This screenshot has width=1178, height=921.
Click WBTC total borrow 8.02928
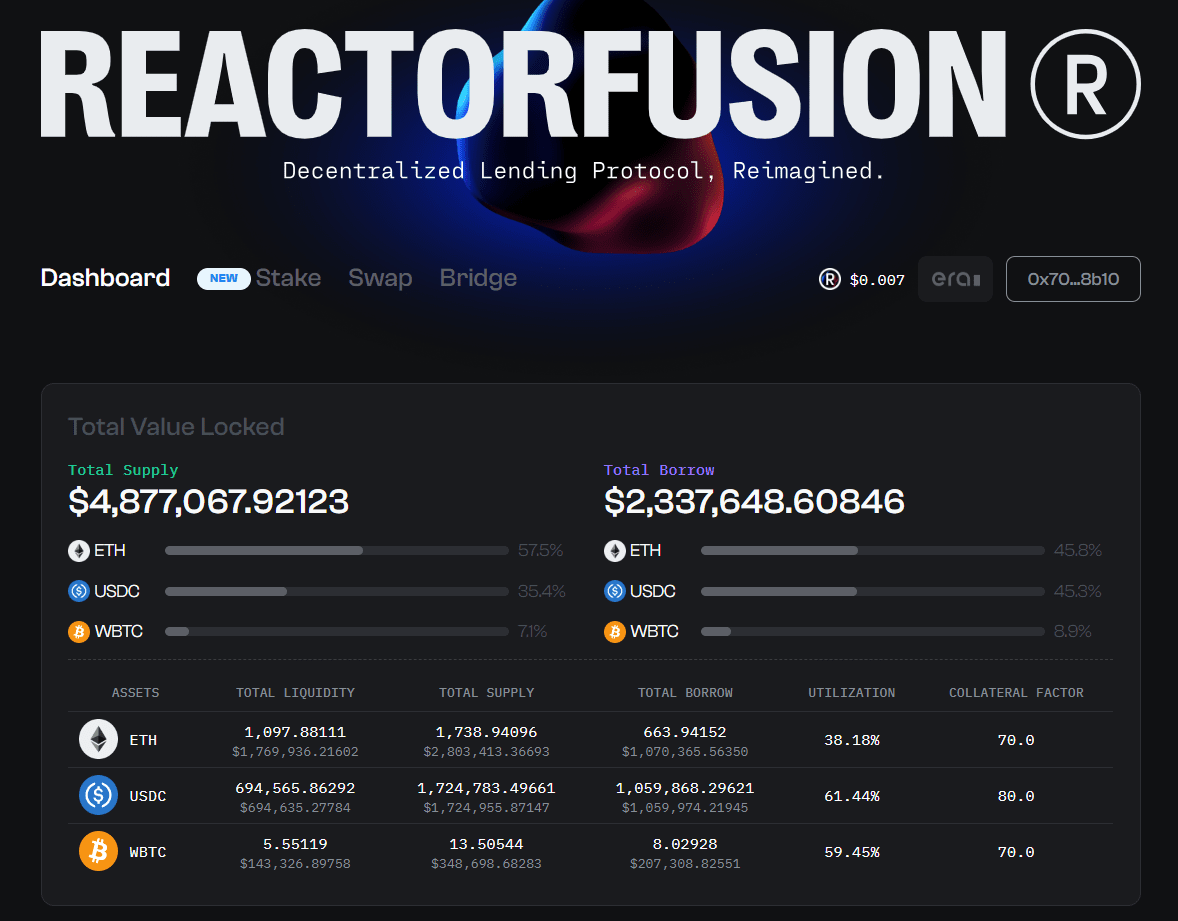[685, 844]
